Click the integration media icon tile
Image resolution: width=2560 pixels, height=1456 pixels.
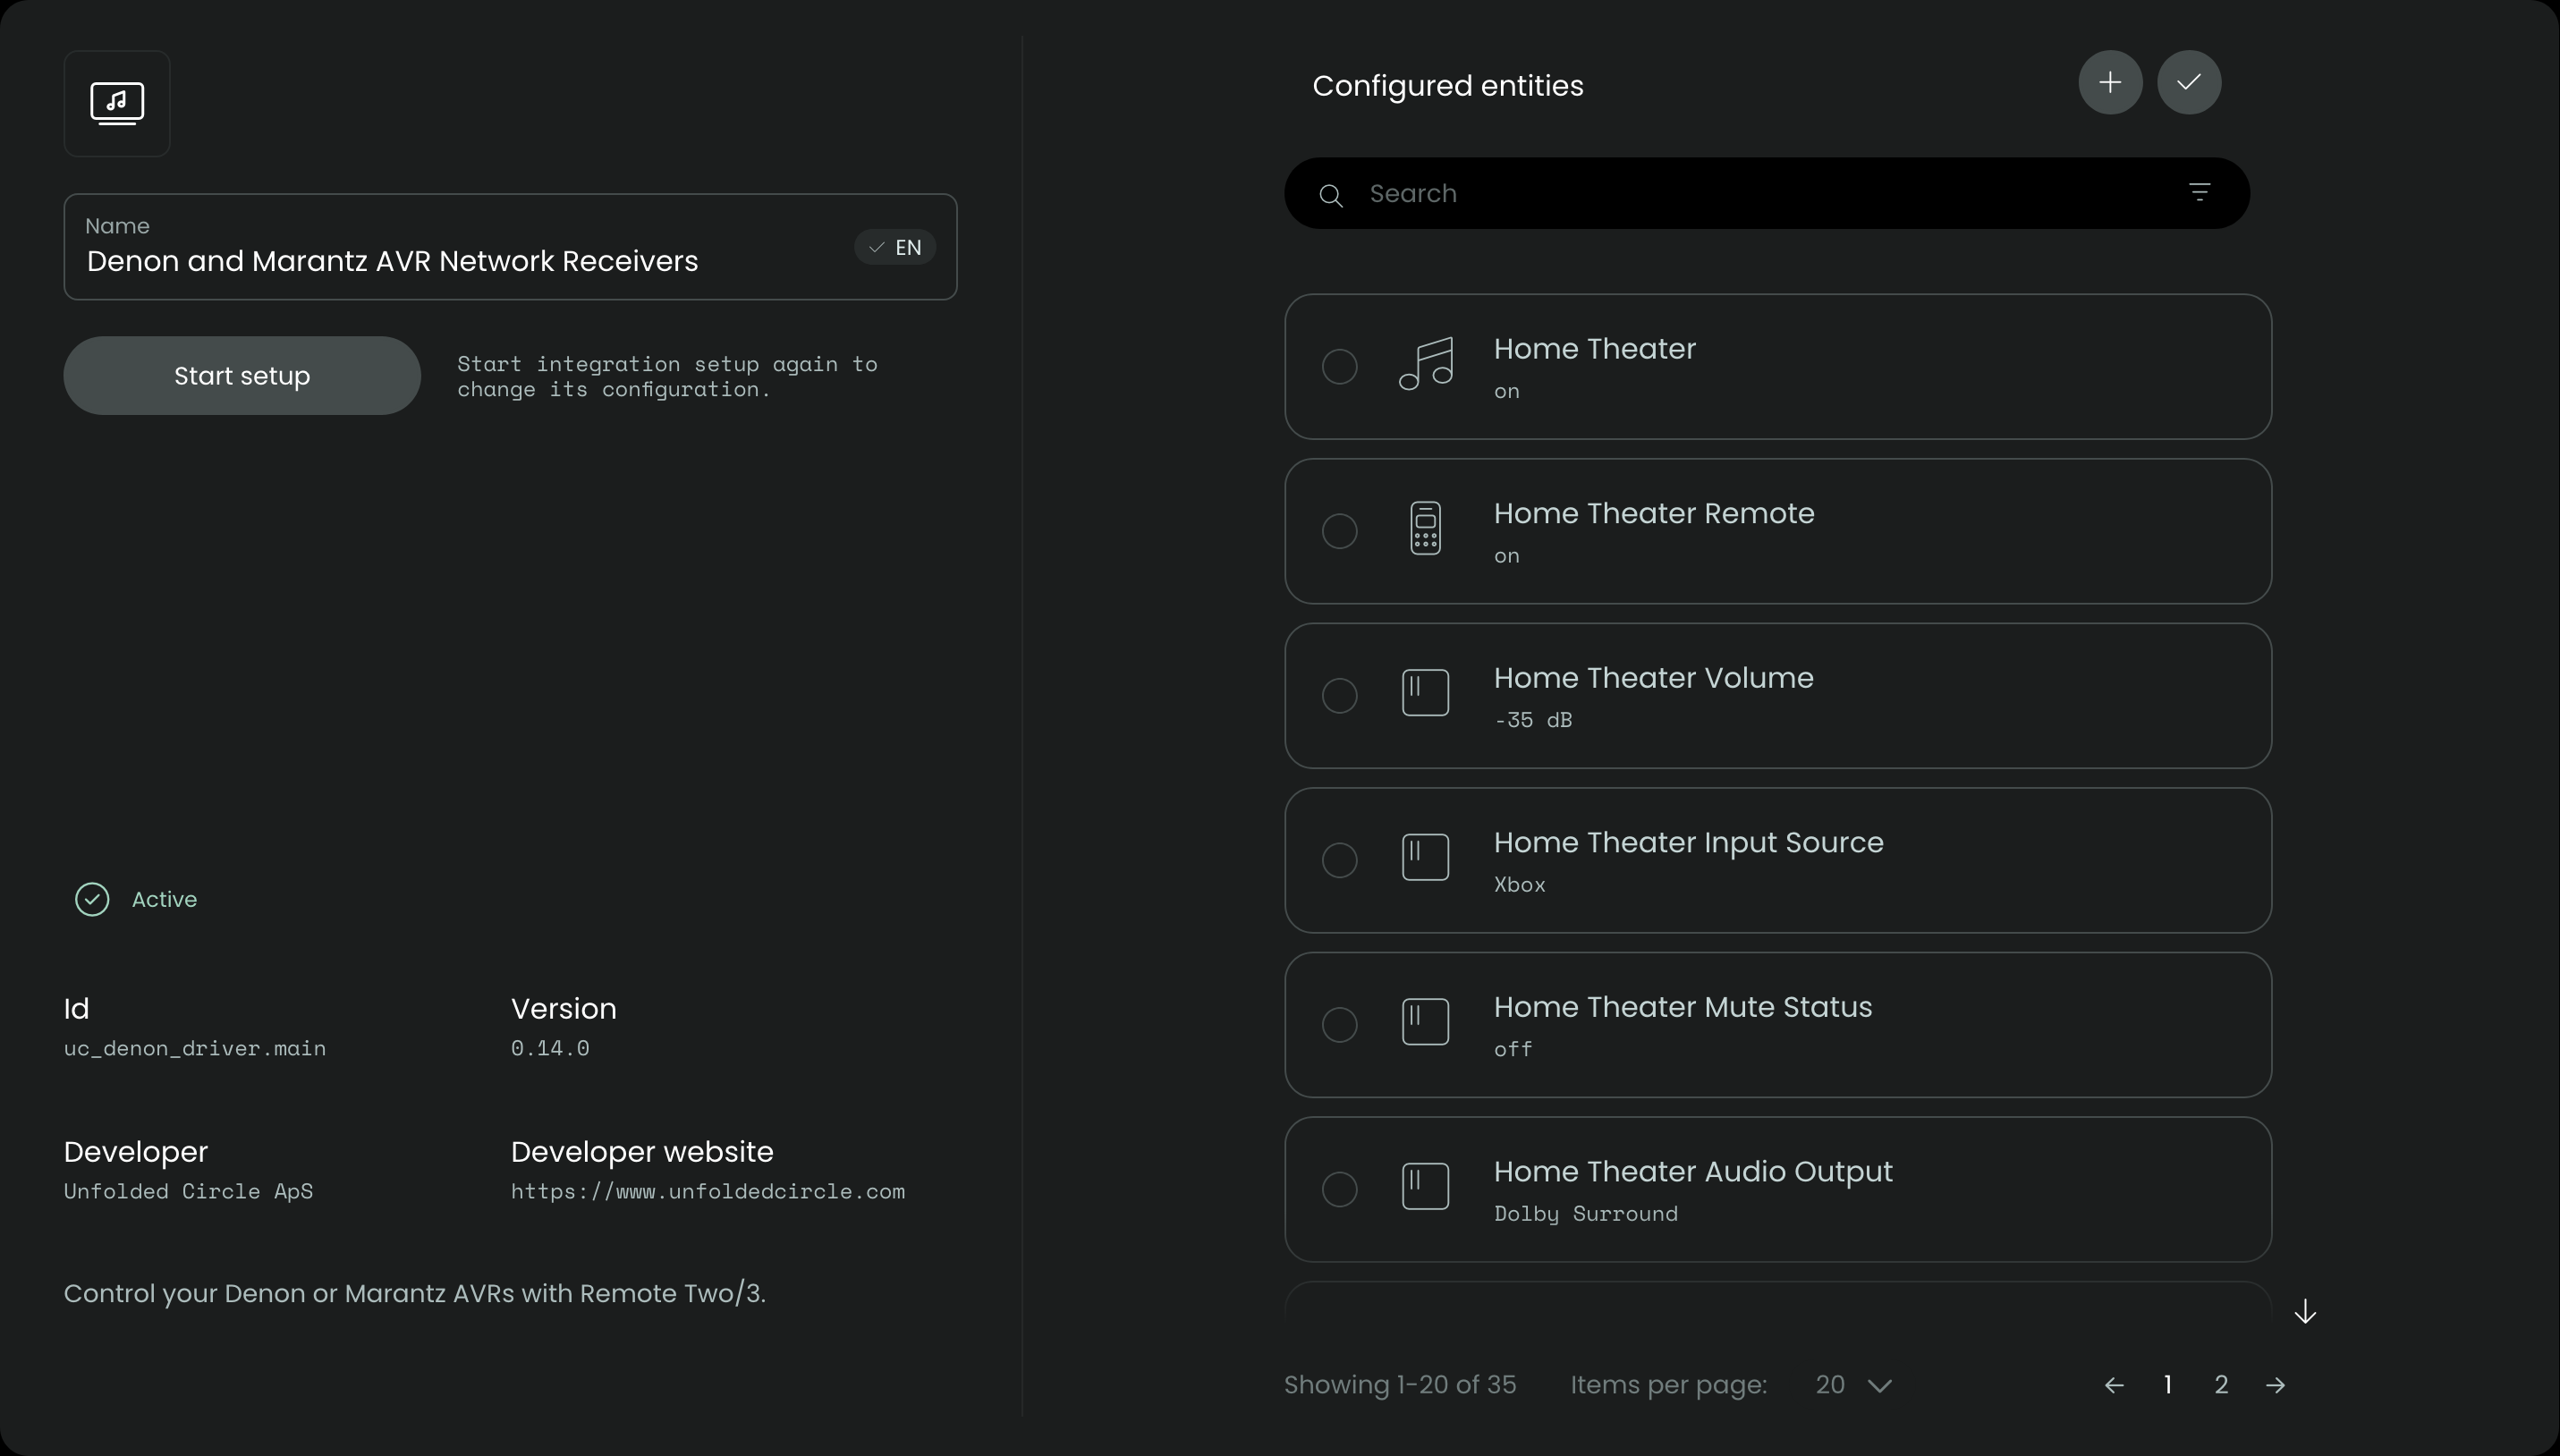pyautogui.click(x=117, y=104)
